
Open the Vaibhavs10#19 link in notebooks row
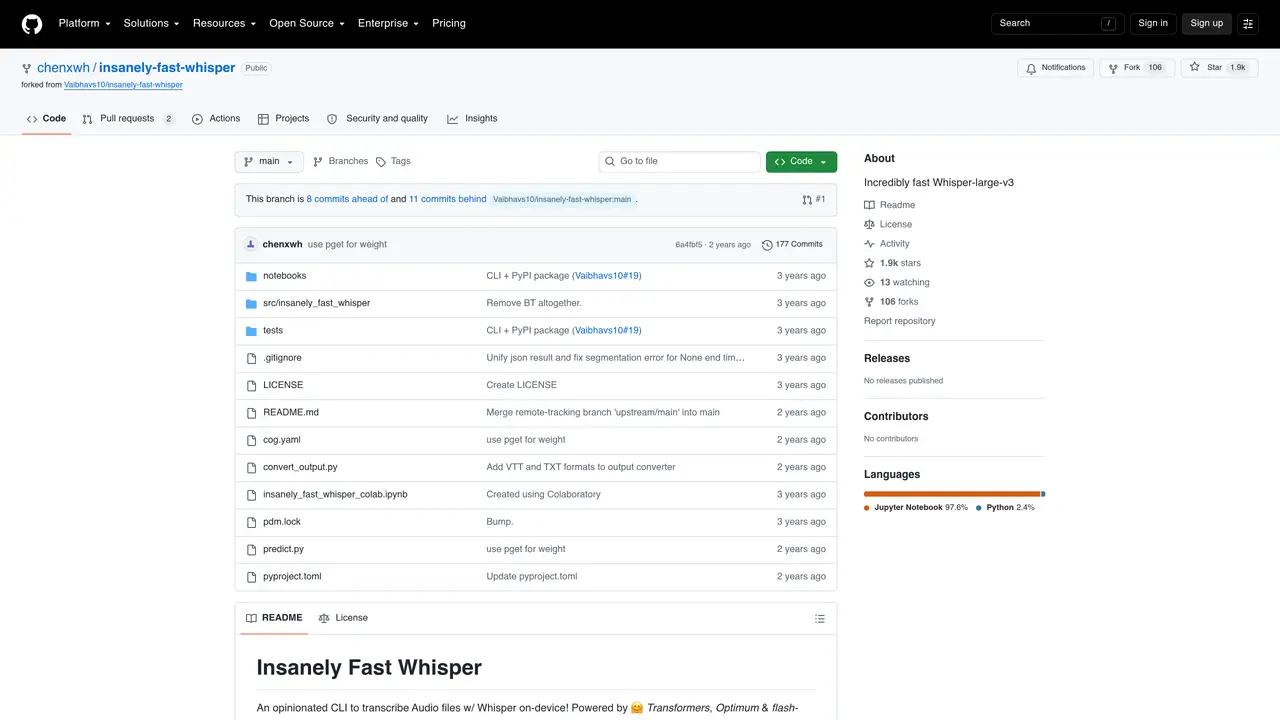(x=607, y=276)
